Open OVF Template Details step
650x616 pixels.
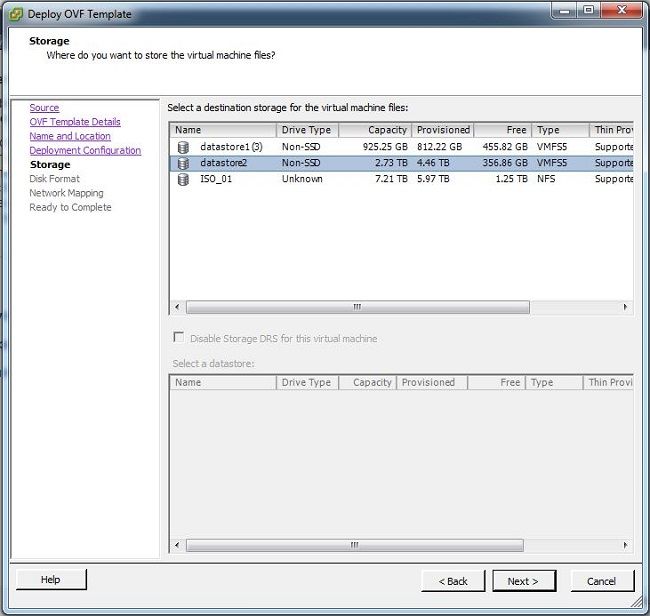[x=75, y=122]
